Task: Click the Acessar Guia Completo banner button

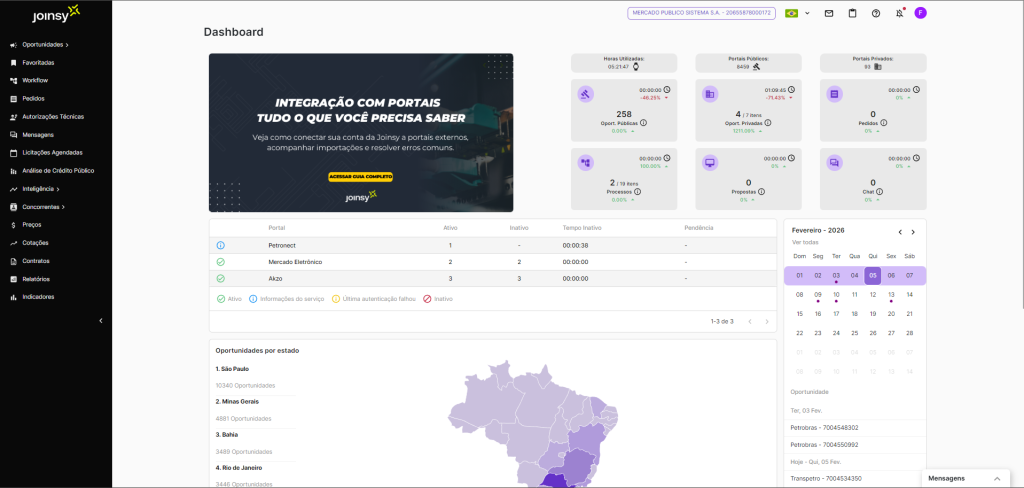Action: [360, 177]
